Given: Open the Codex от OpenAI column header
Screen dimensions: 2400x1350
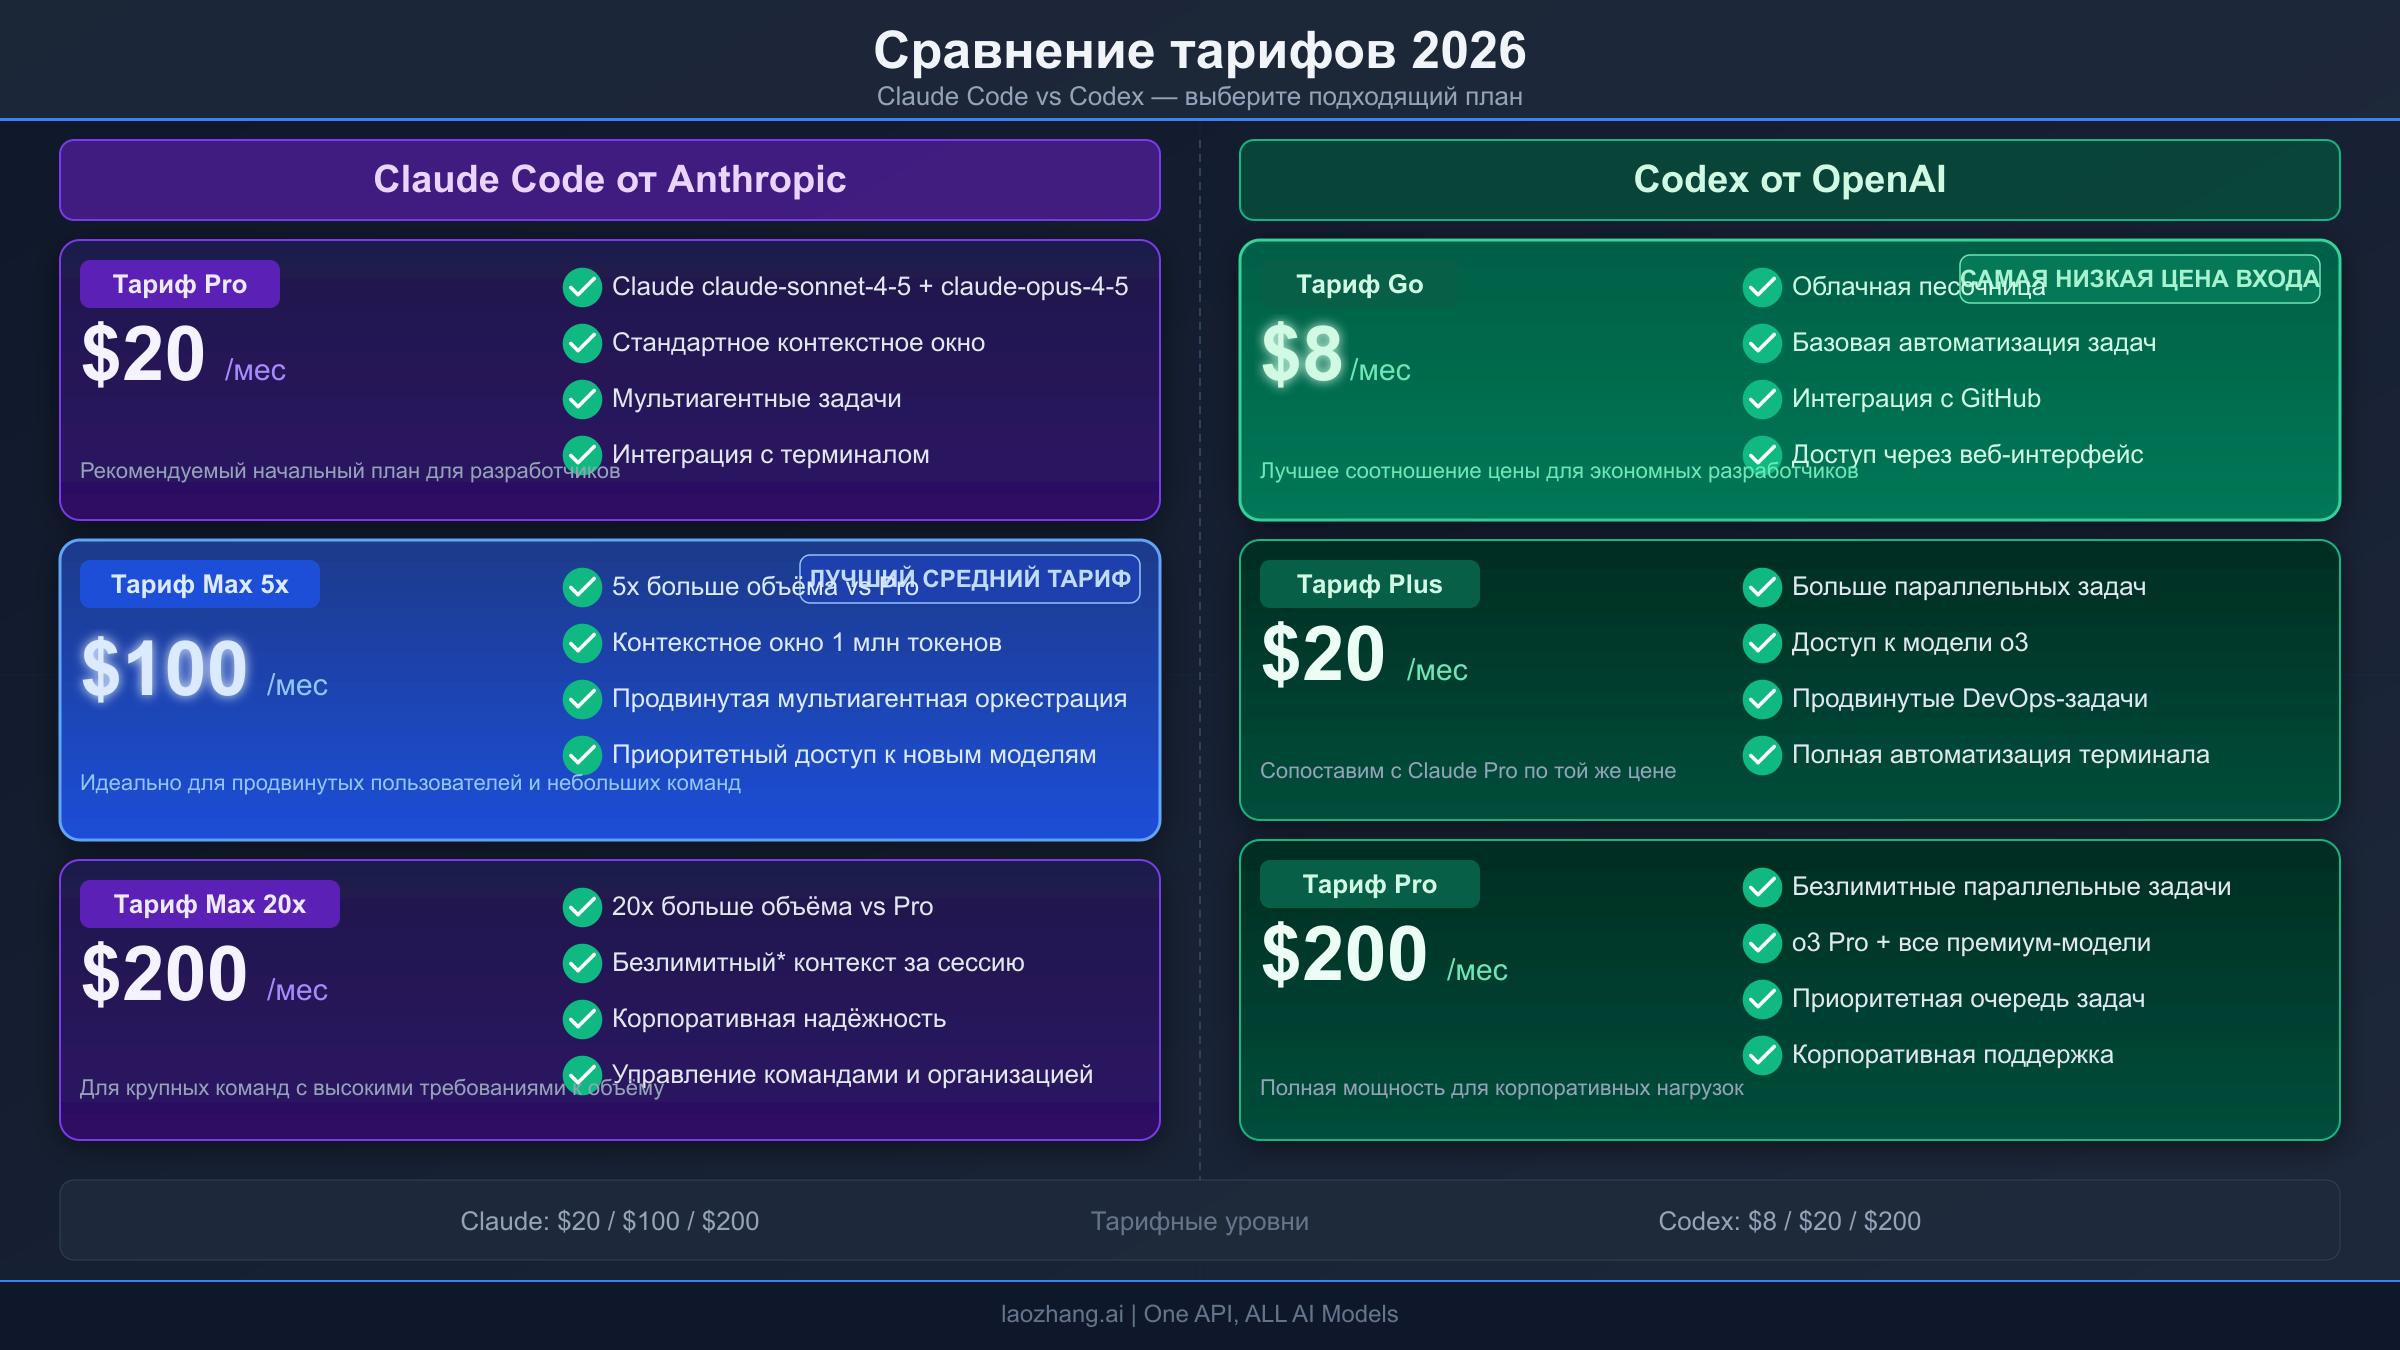Looking at the screenshot, I should pyautogui.click(x=1790, y=180).
